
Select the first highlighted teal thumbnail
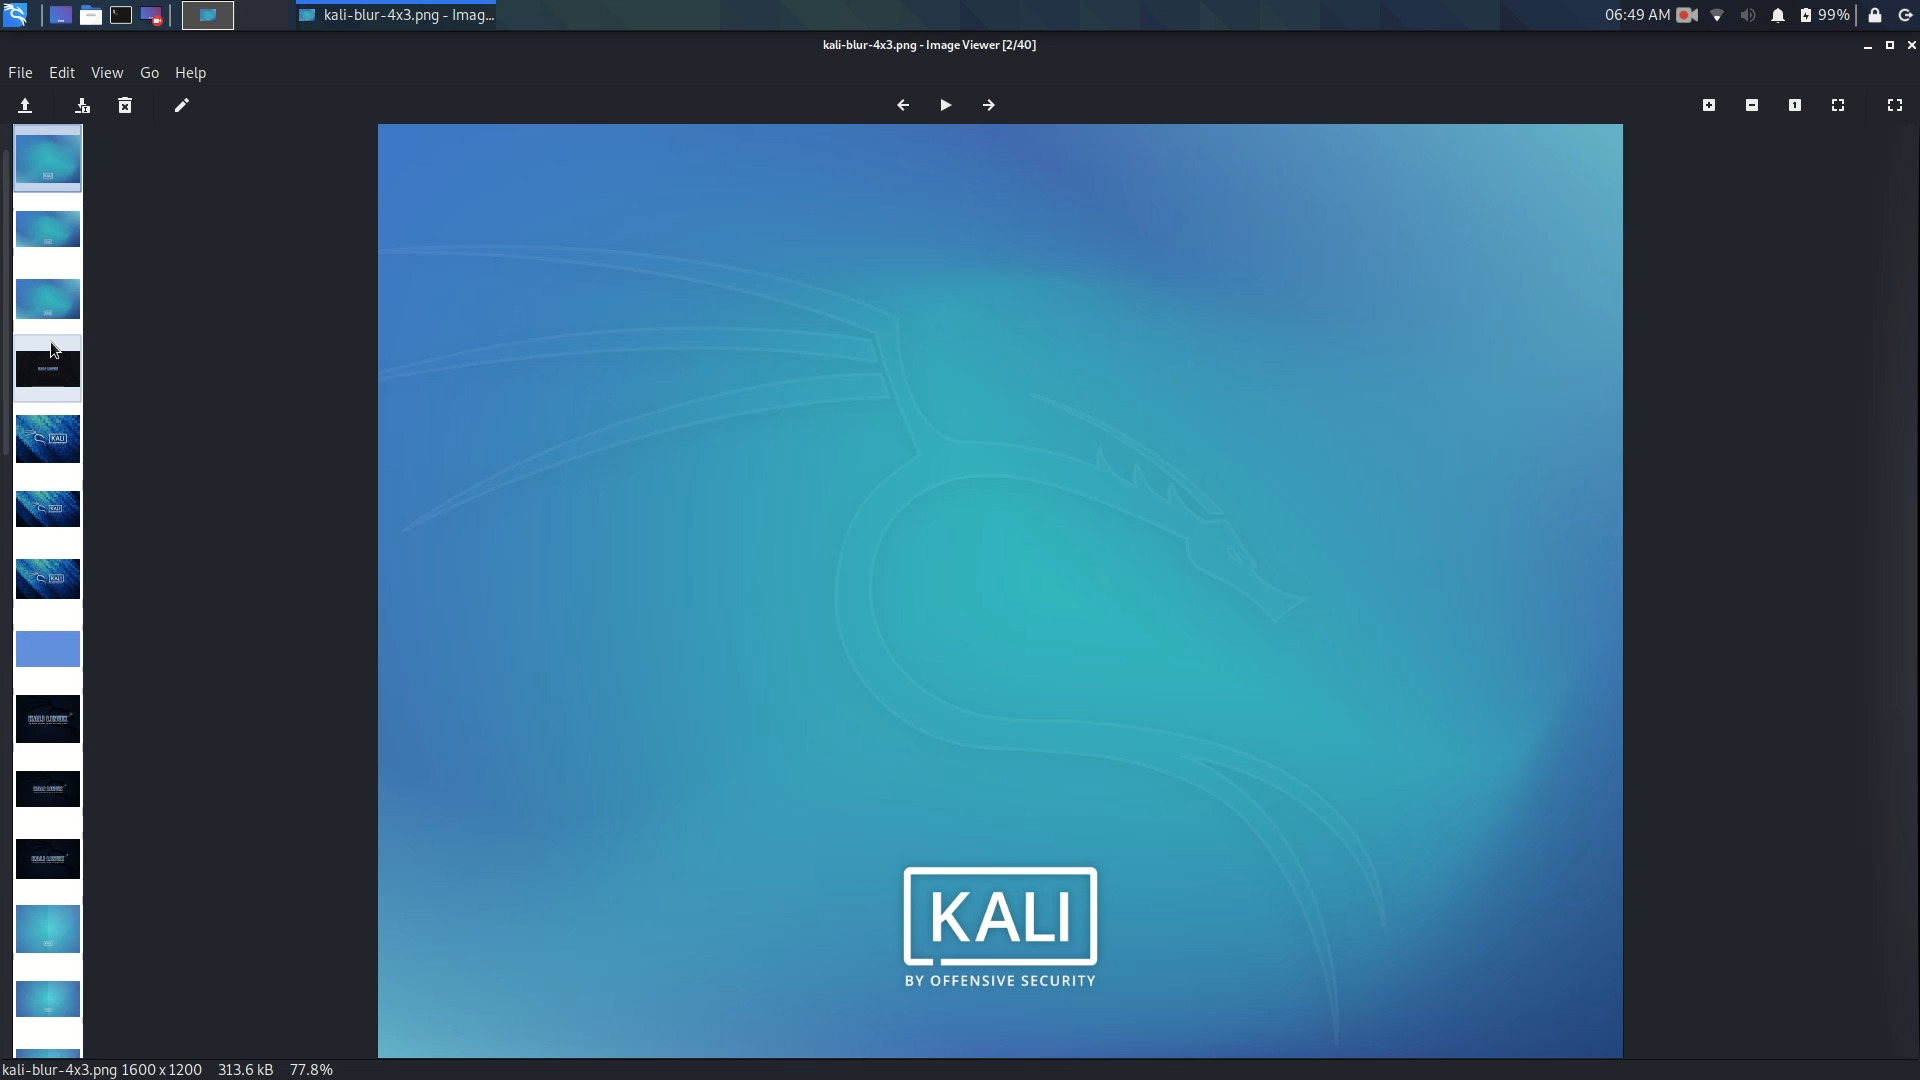(48, 159)
